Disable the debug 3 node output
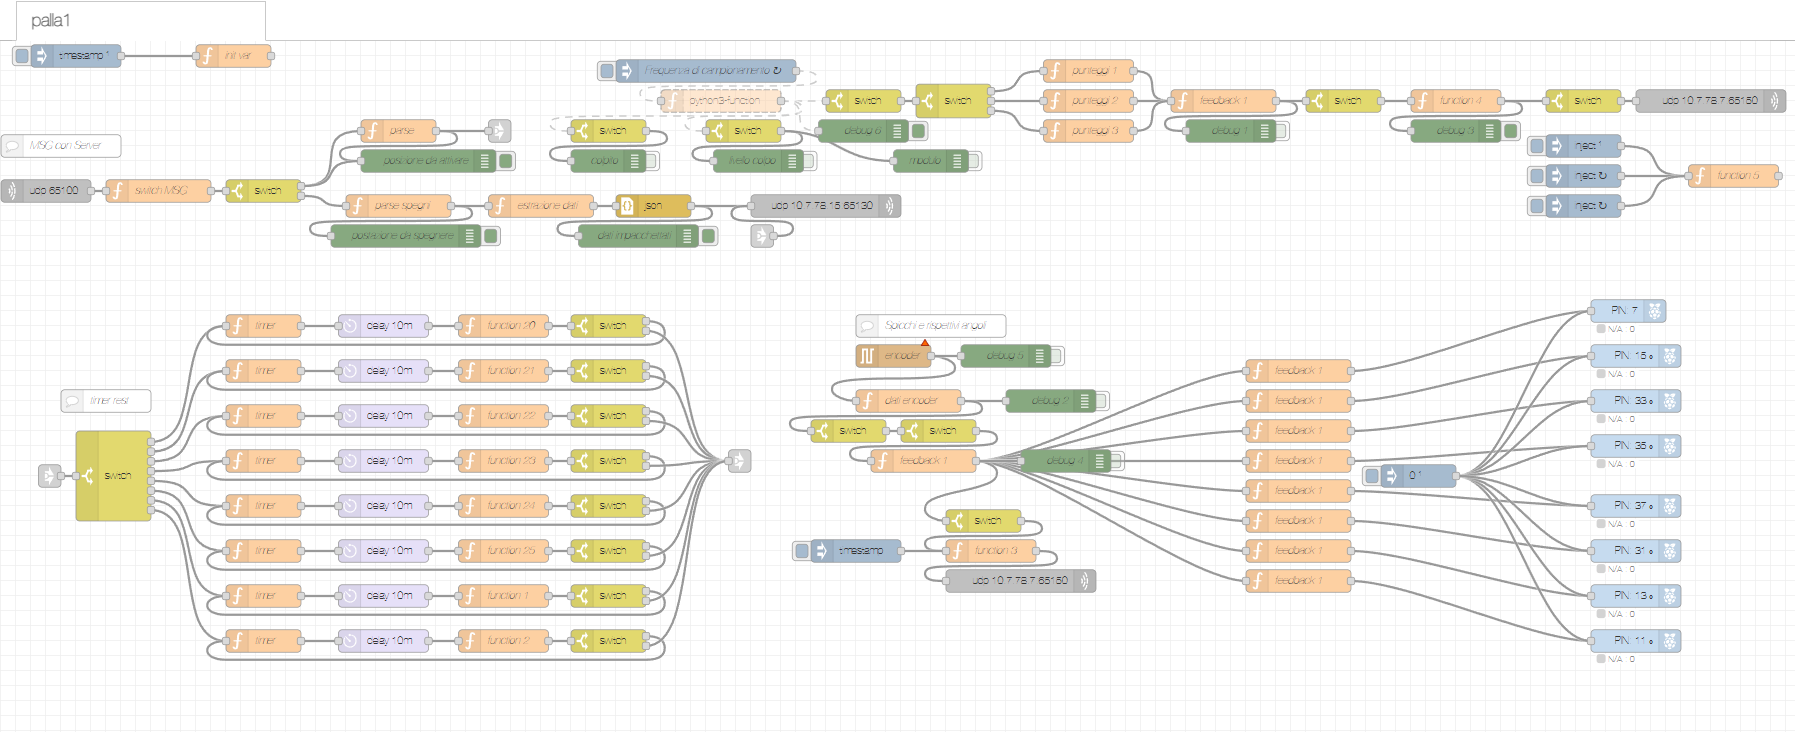Screen dimensions: 1795x732 1511,131
